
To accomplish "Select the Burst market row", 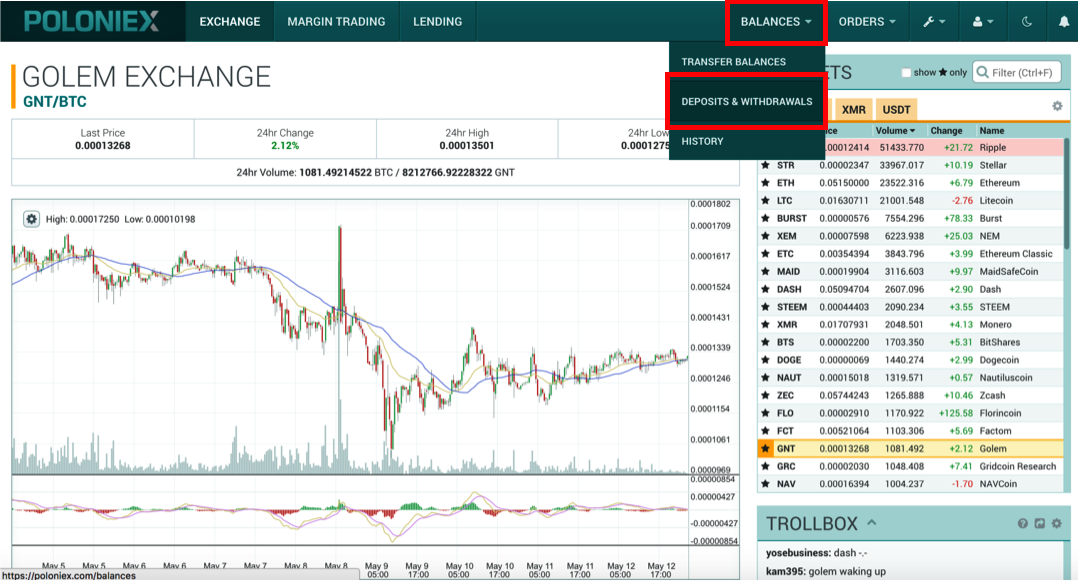I will point(910,218).
